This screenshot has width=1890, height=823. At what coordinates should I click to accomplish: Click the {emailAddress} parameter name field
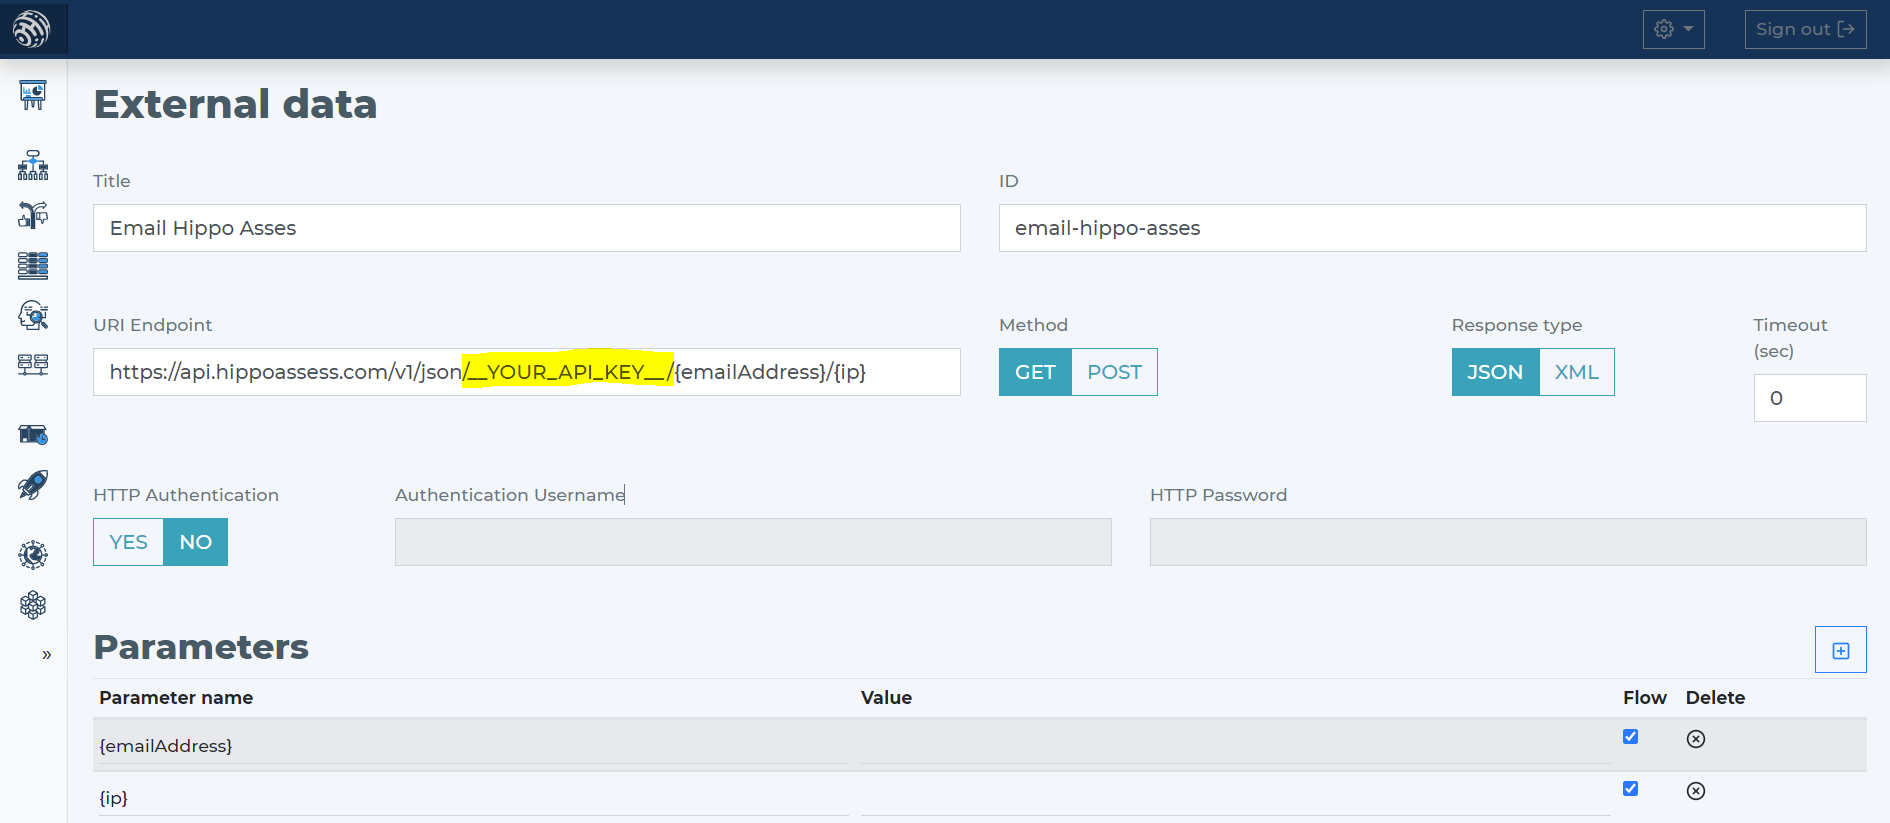pos(474,746)
